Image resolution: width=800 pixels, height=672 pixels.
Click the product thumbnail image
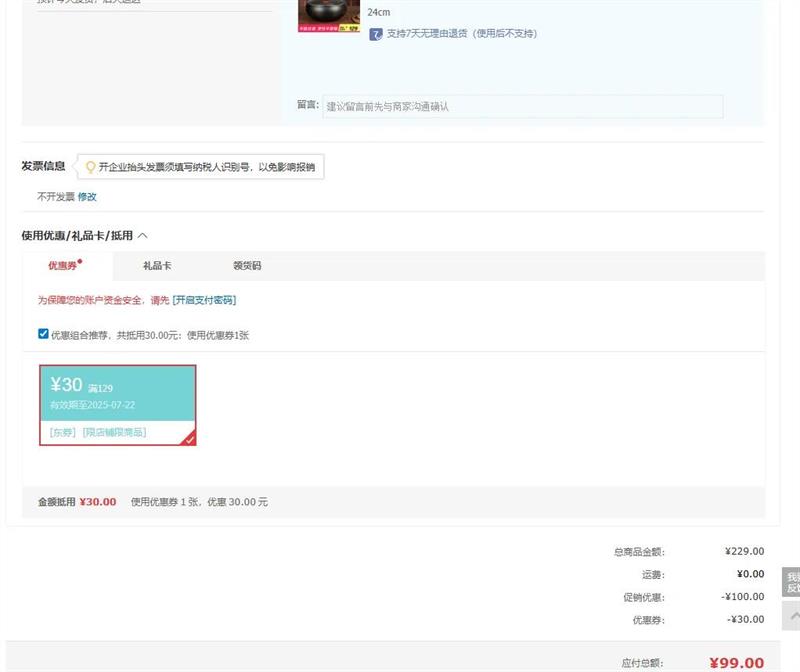tap(328, 16)
